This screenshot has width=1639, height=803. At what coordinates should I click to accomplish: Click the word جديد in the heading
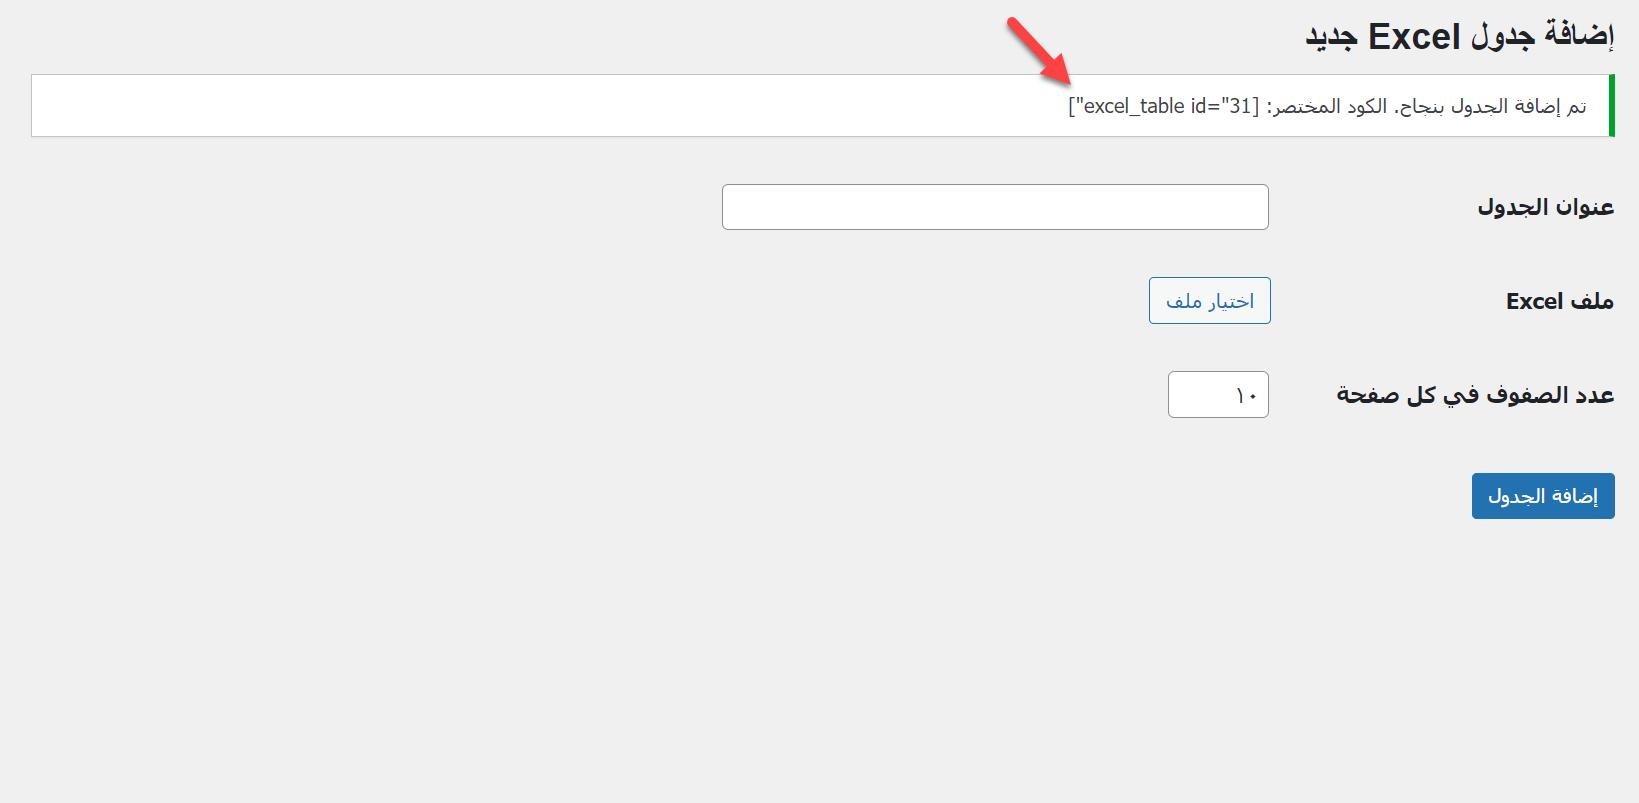click(x=1331, y=38)
